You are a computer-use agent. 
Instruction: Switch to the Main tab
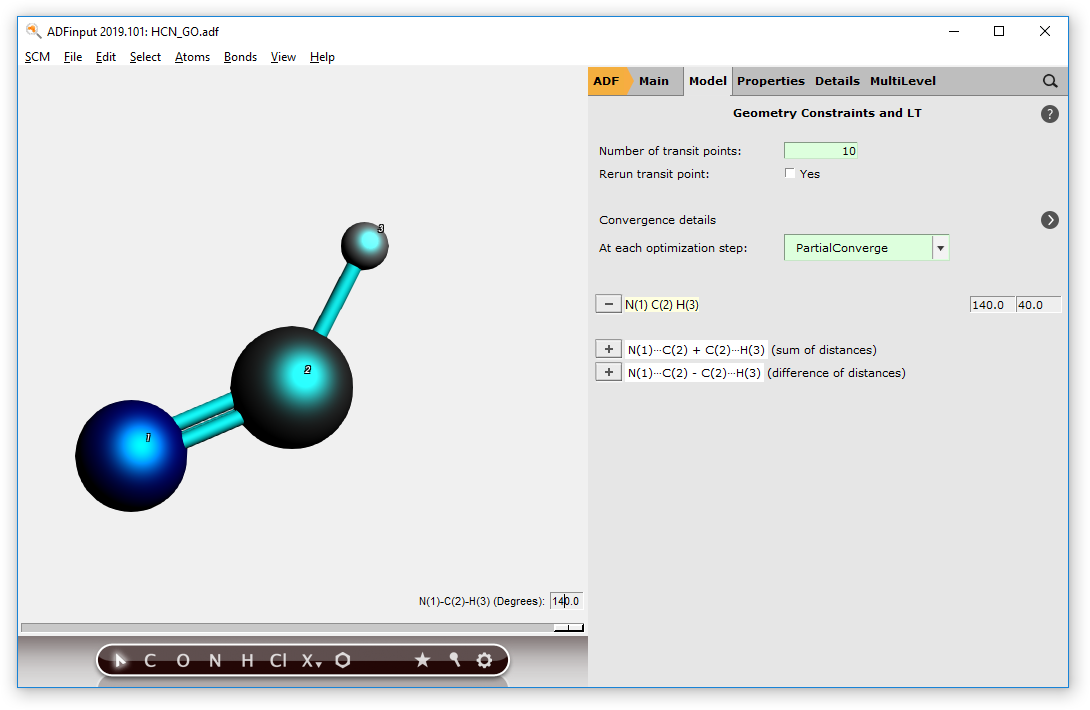click(x=653, y=81)
